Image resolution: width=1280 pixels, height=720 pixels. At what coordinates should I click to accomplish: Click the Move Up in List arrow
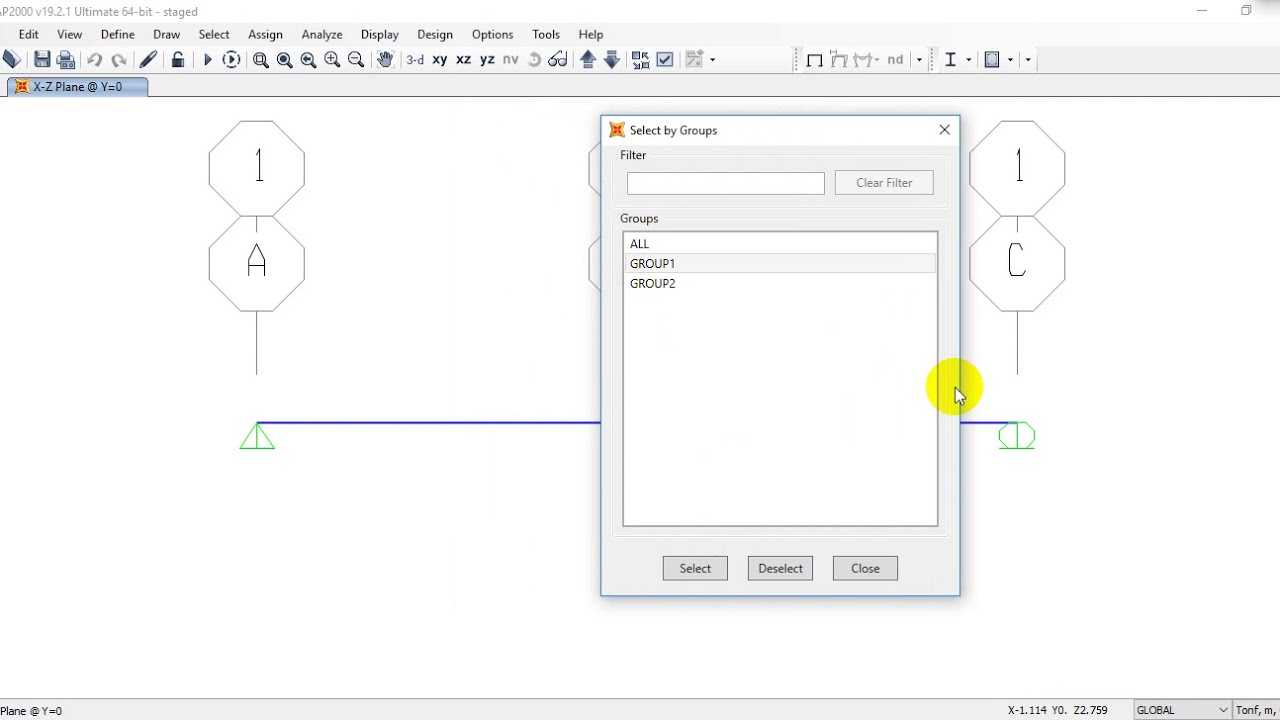(x=588, y=60)
